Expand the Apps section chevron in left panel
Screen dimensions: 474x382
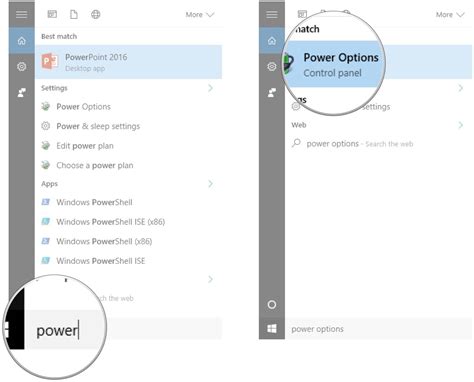coord(210,184)
